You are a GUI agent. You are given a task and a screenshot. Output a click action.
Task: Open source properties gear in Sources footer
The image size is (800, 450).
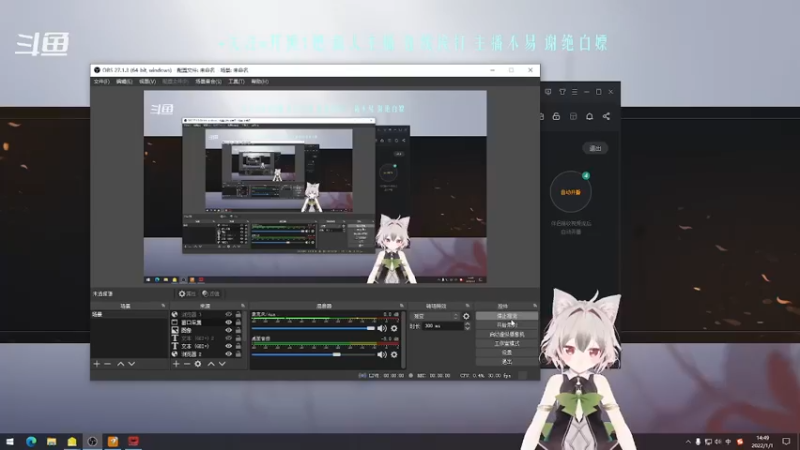198,364
